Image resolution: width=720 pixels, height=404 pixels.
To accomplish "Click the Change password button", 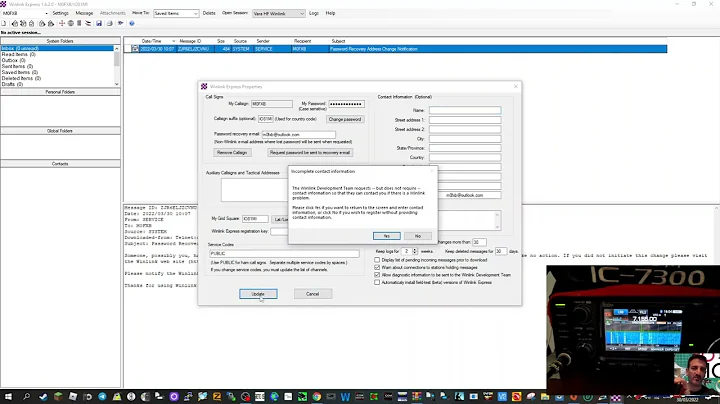I will pyautogui.click(x=345, y=119).
